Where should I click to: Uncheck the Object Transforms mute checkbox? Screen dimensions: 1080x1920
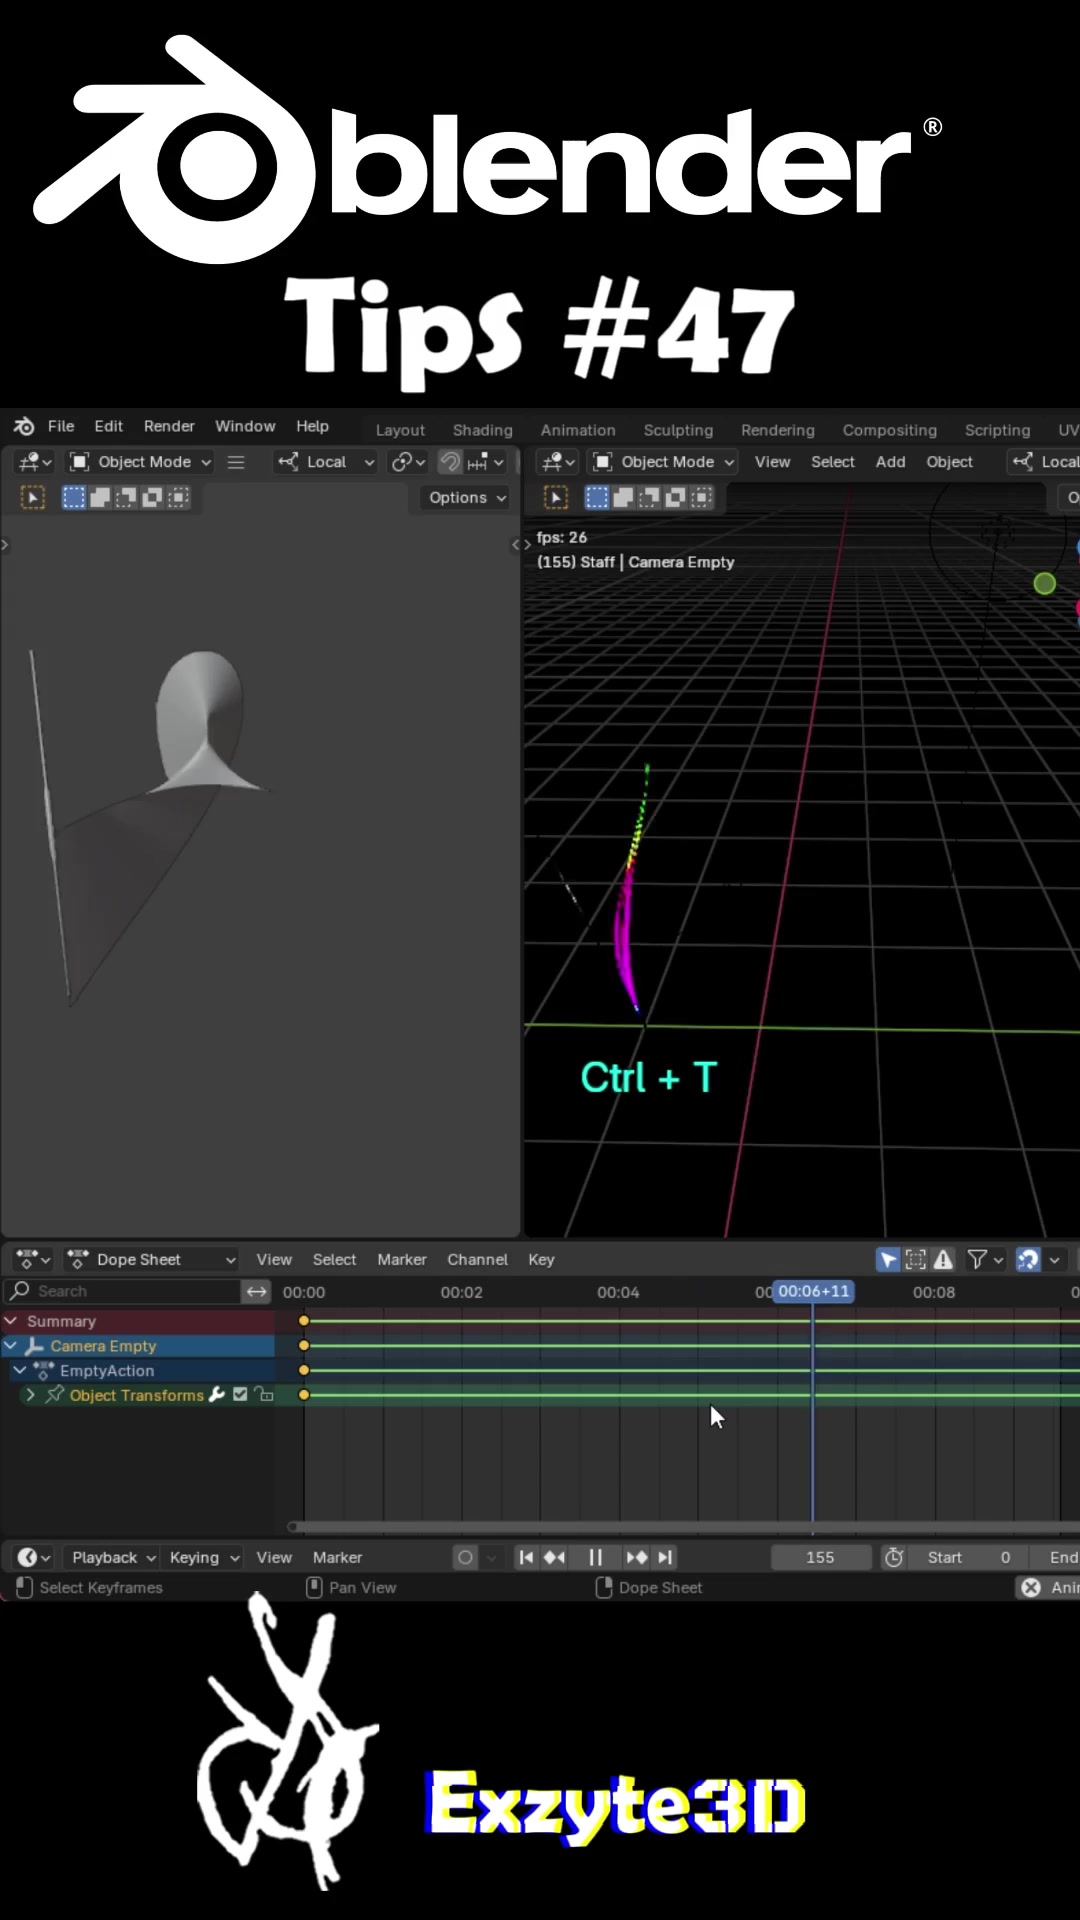(x=240, y=1394)
